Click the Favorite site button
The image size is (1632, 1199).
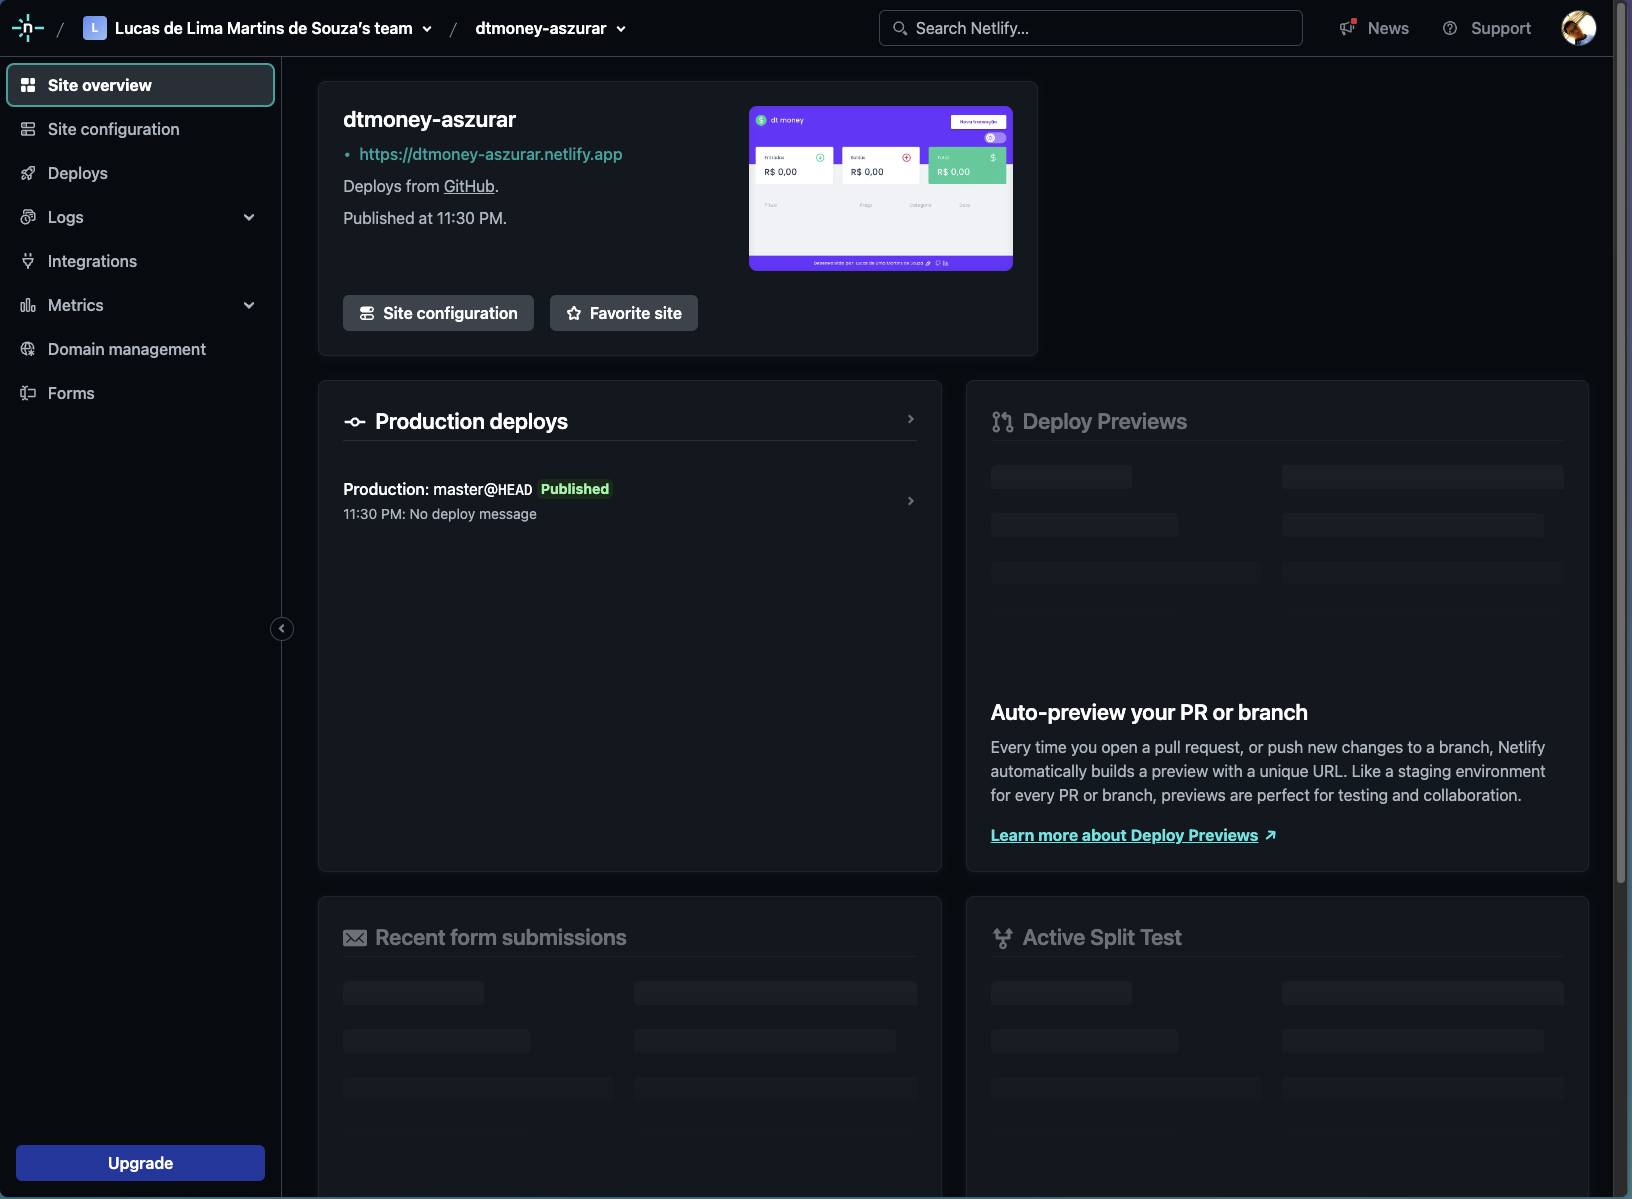click(x=624, y=313)
